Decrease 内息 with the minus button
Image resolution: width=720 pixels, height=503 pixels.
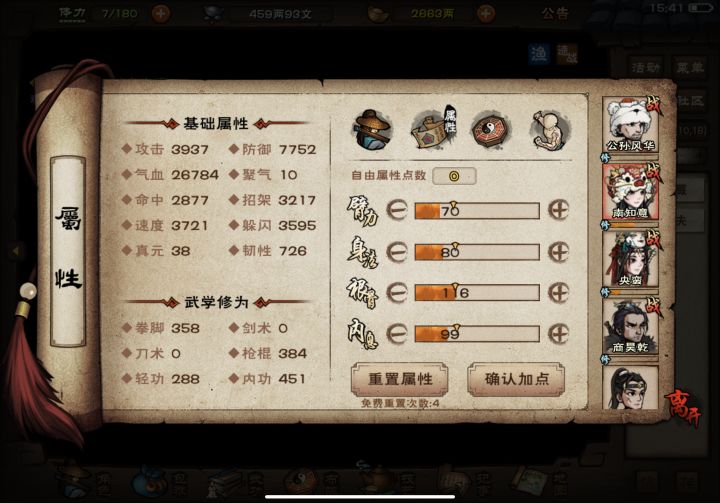click(397, 333)
